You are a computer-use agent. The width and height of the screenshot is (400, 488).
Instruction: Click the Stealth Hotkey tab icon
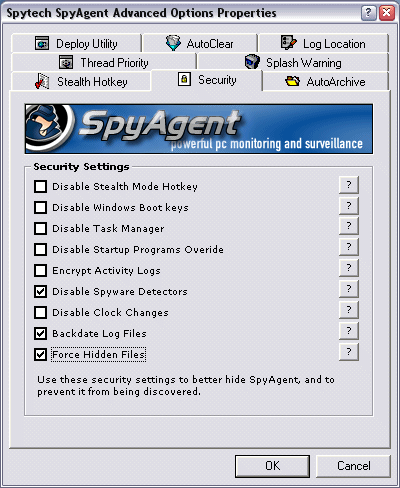[42, 81]
